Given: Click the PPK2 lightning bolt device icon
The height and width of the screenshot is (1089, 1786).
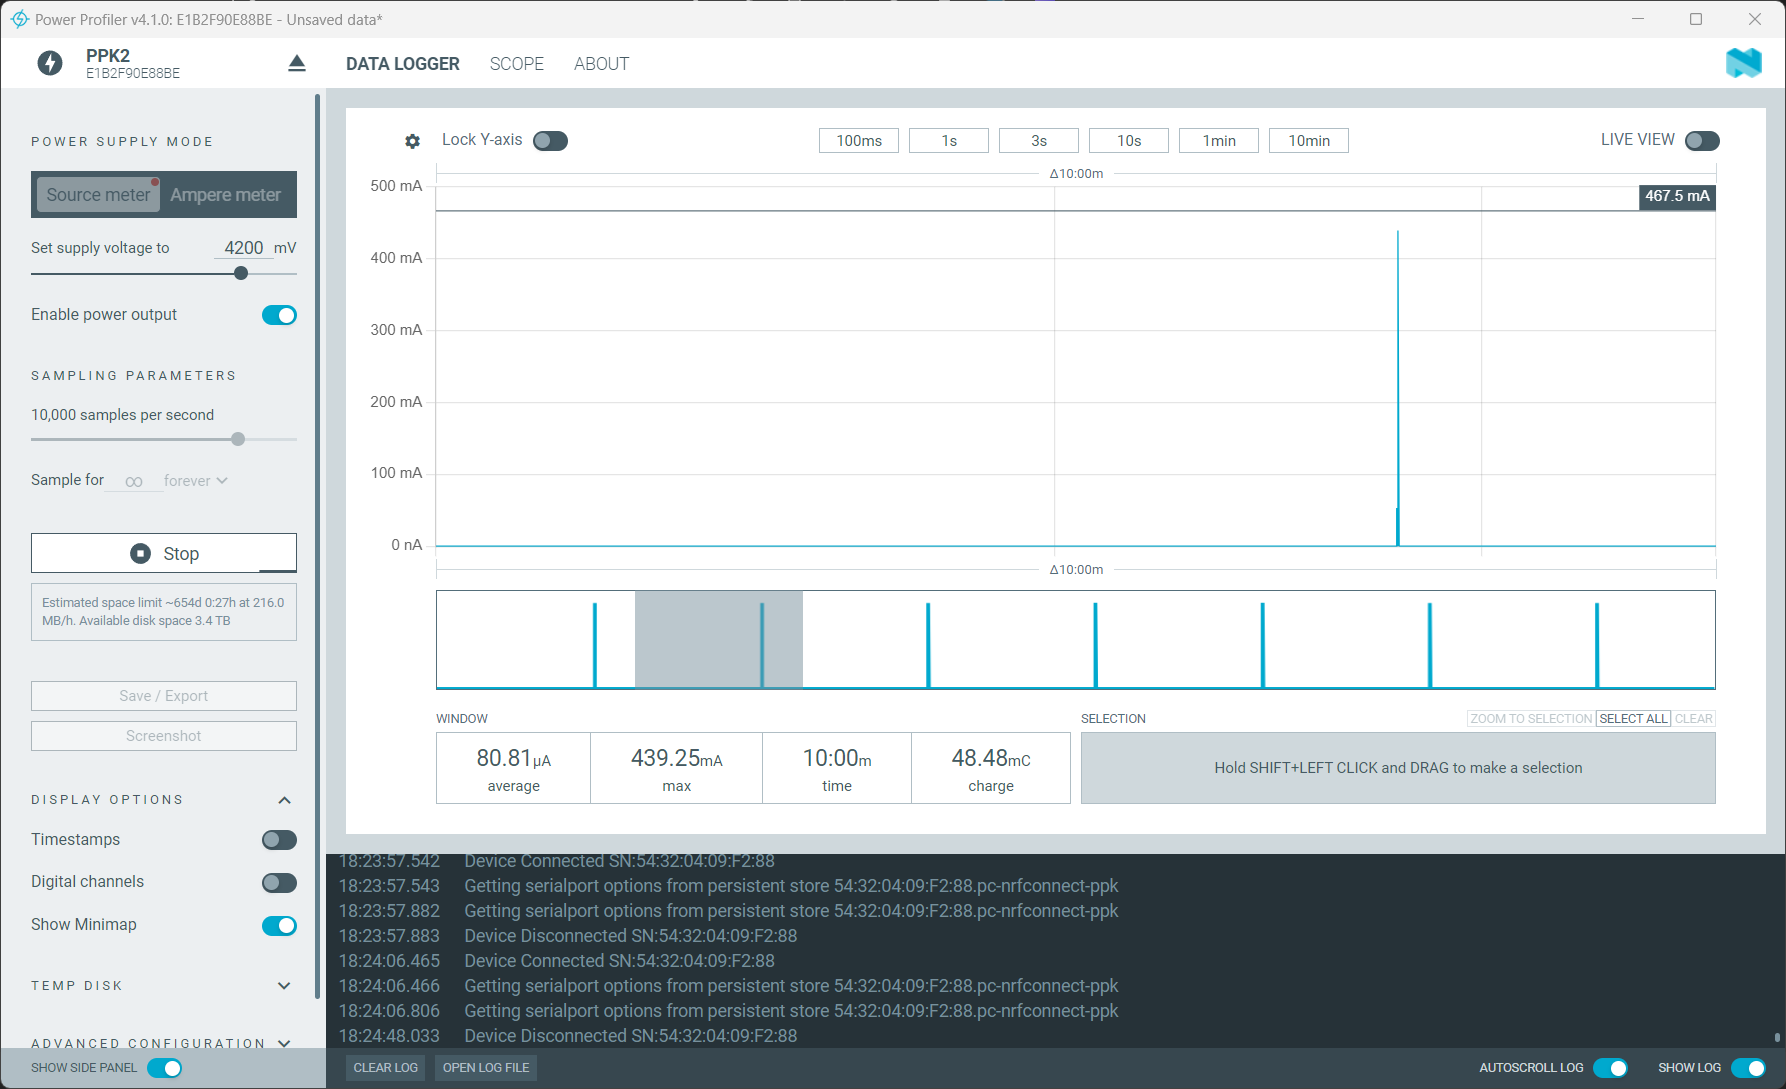Looking at the screenshot, I should pos(49,64).
